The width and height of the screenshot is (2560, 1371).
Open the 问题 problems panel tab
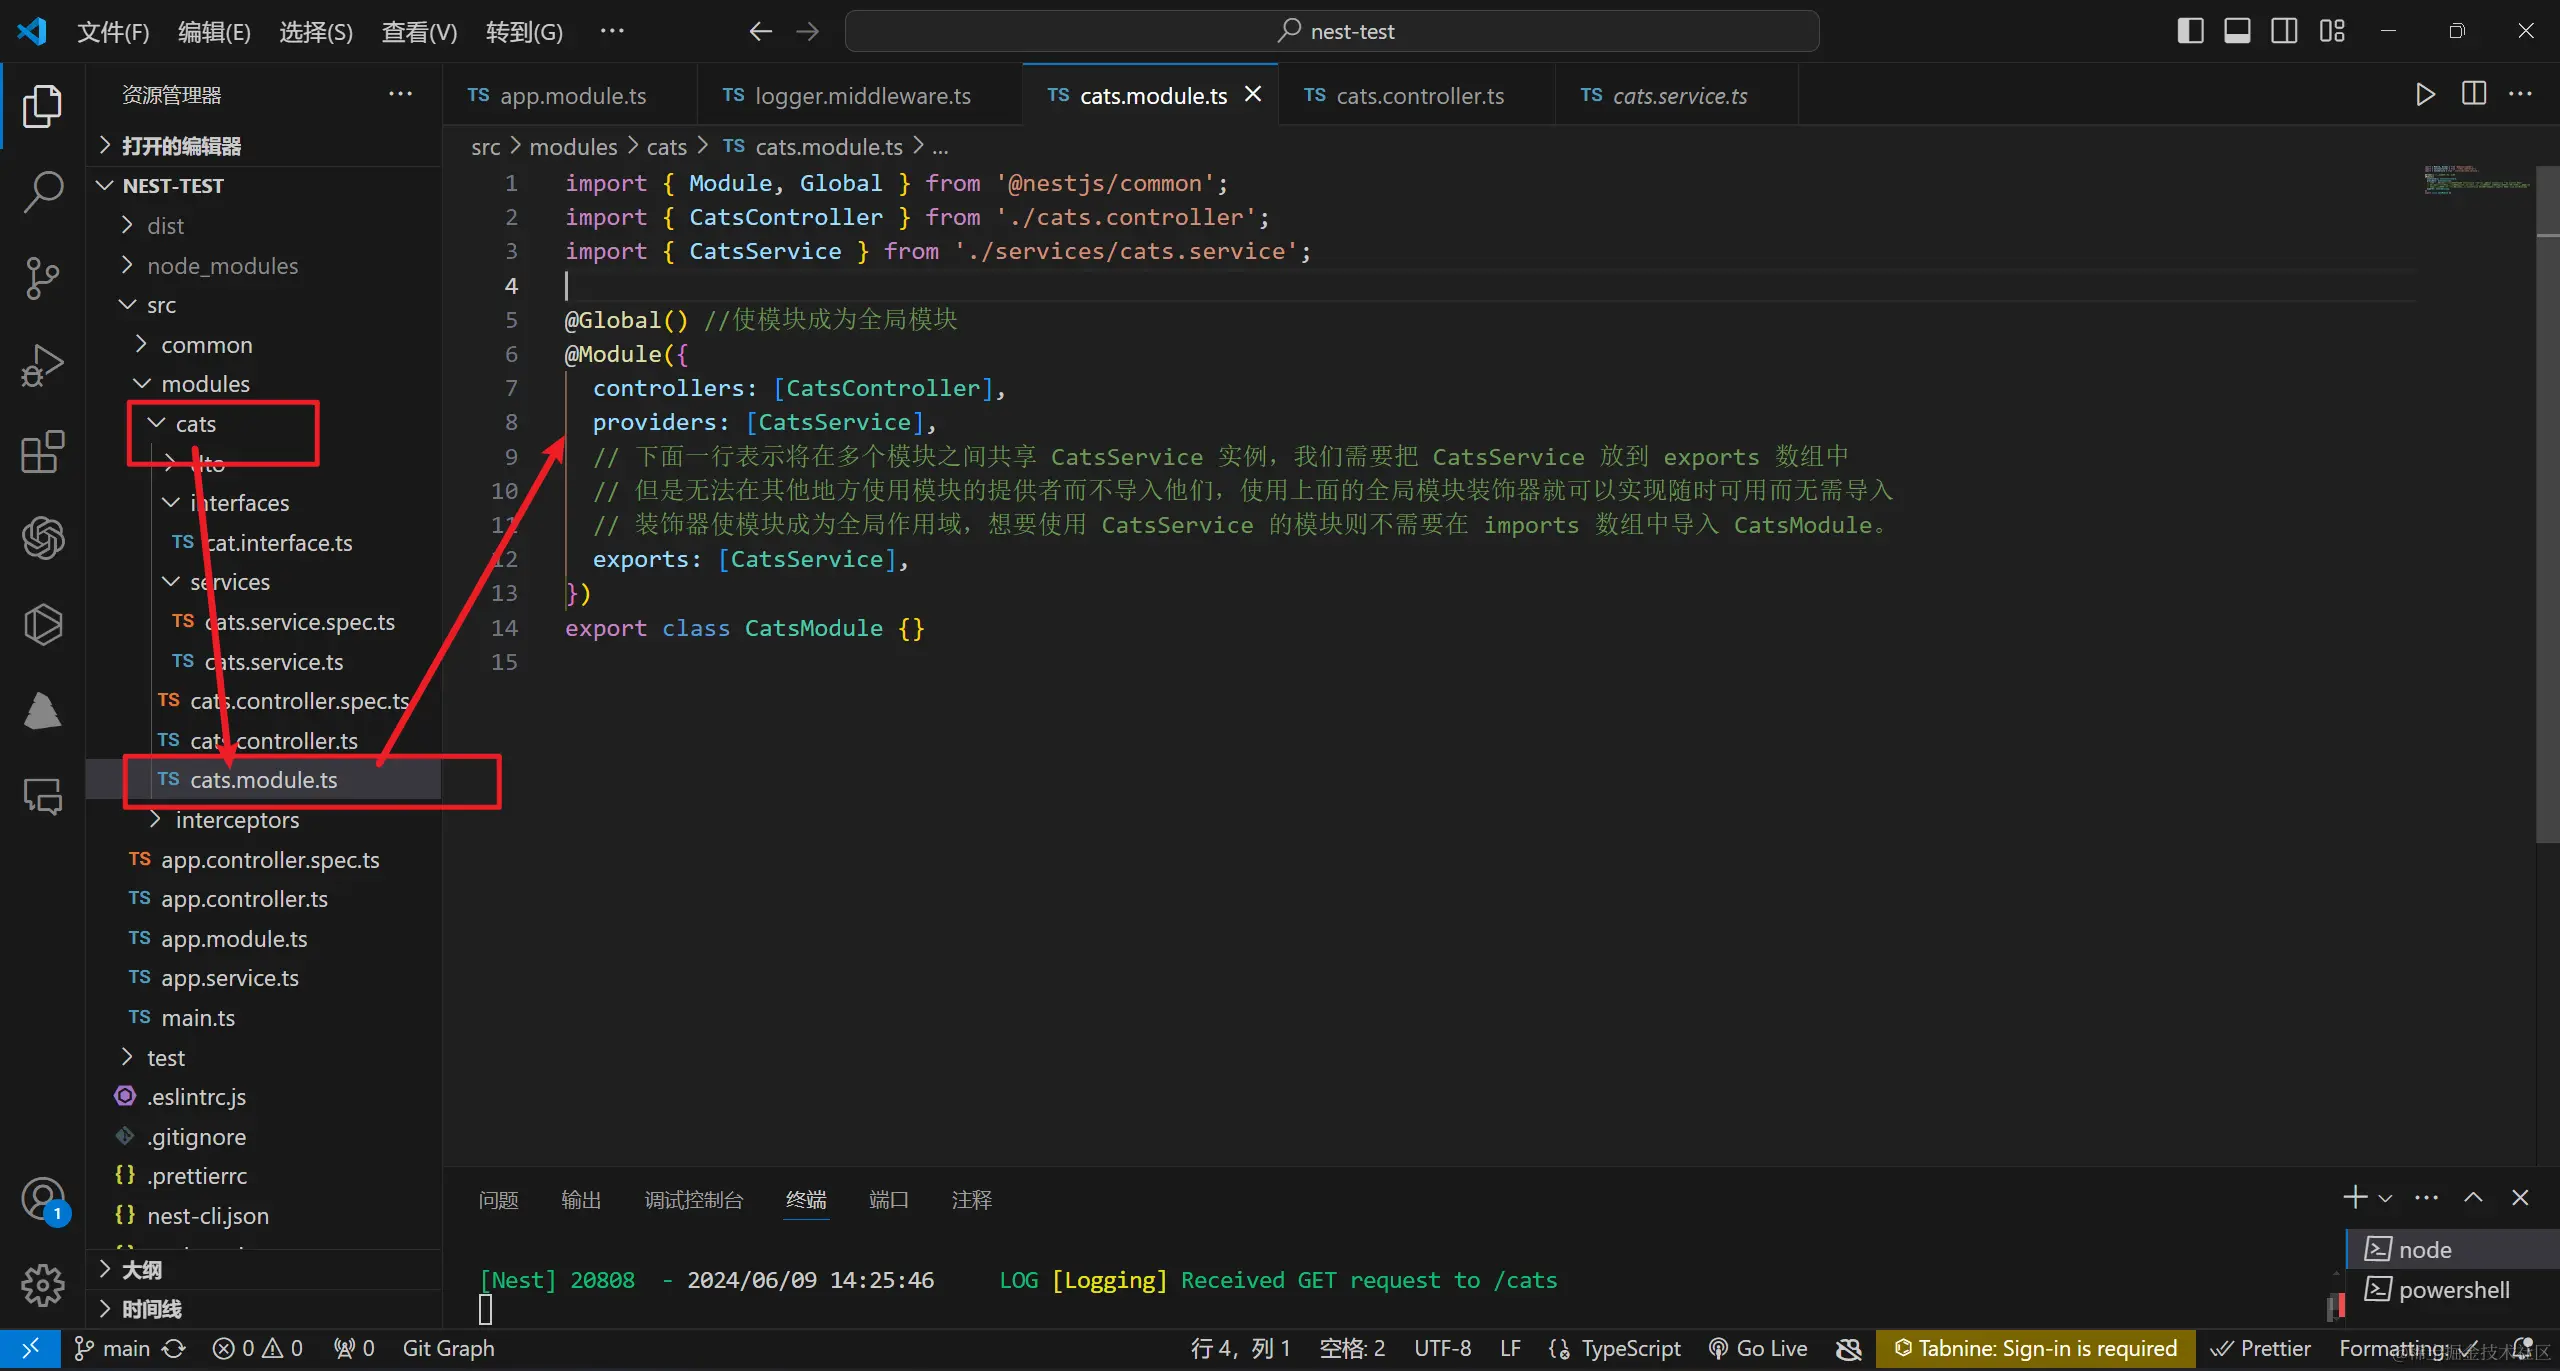point(498,1199)
